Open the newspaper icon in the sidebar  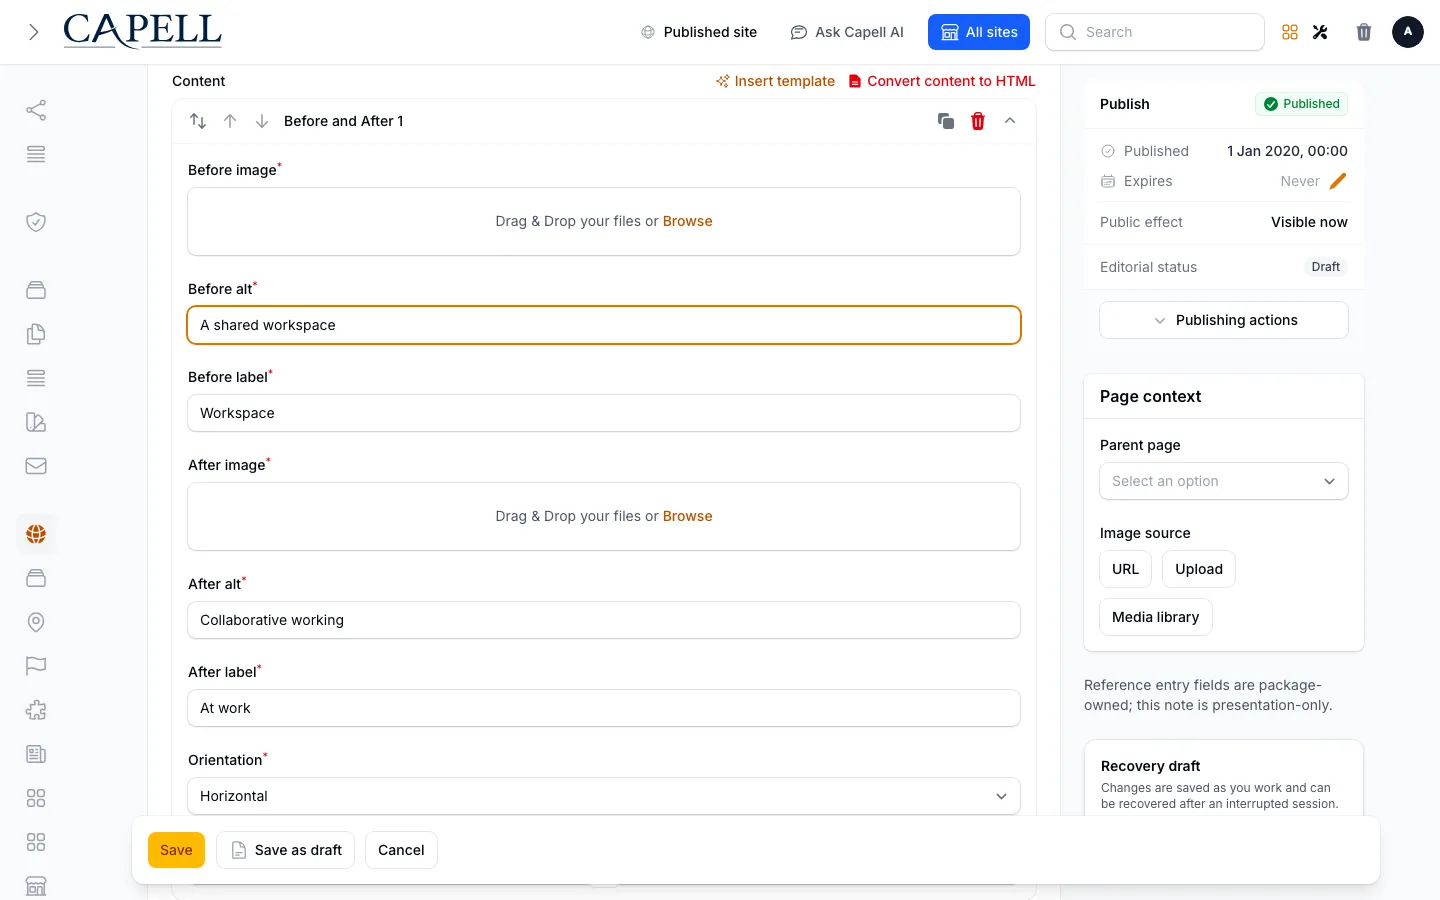[36, 754]
